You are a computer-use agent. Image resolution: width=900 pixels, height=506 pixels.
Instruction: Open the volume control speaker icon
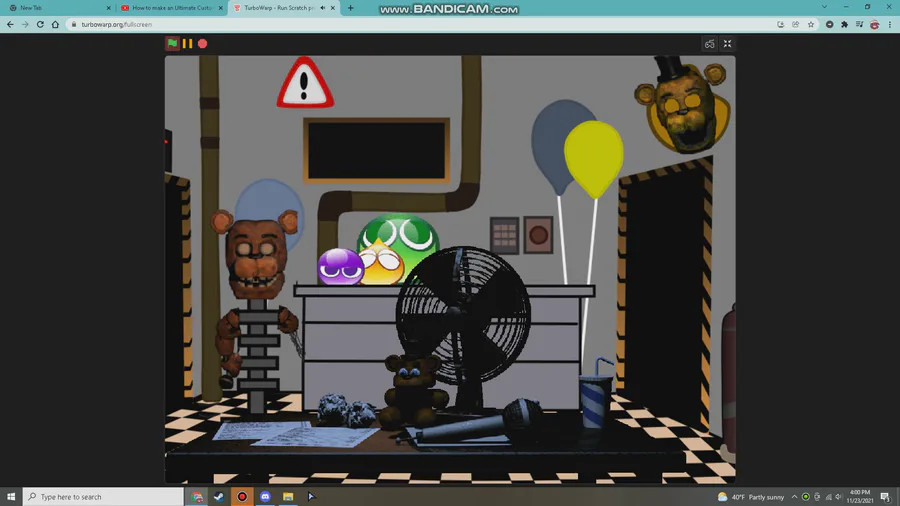click(839, 497)
